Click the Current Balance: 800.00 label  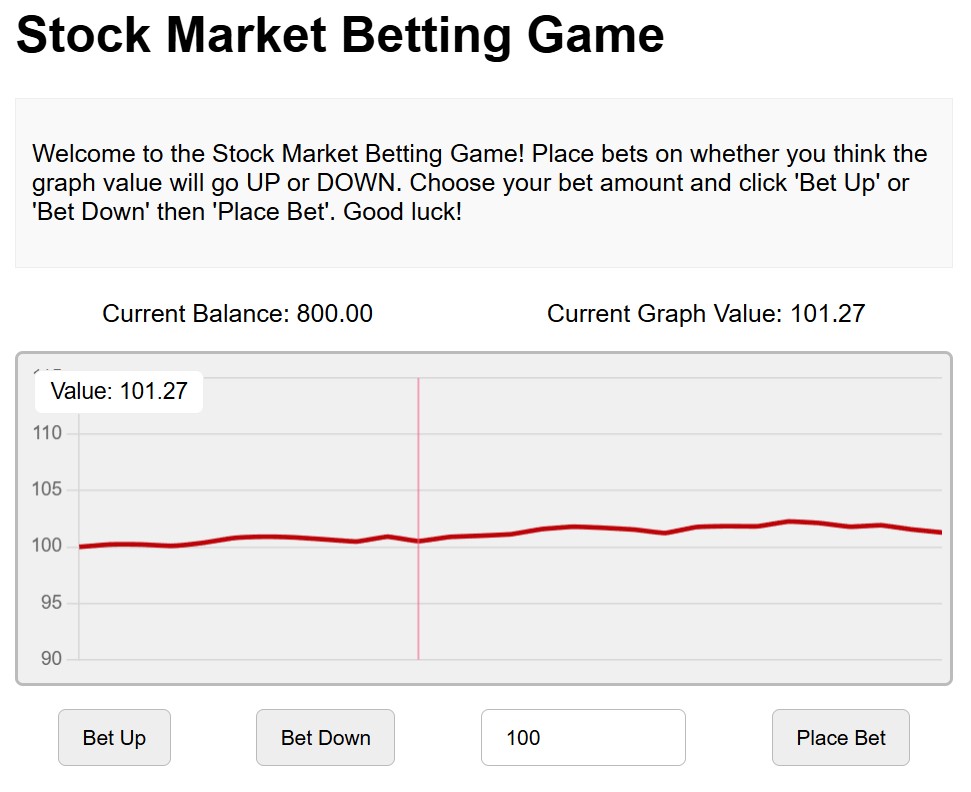[237, 313]
